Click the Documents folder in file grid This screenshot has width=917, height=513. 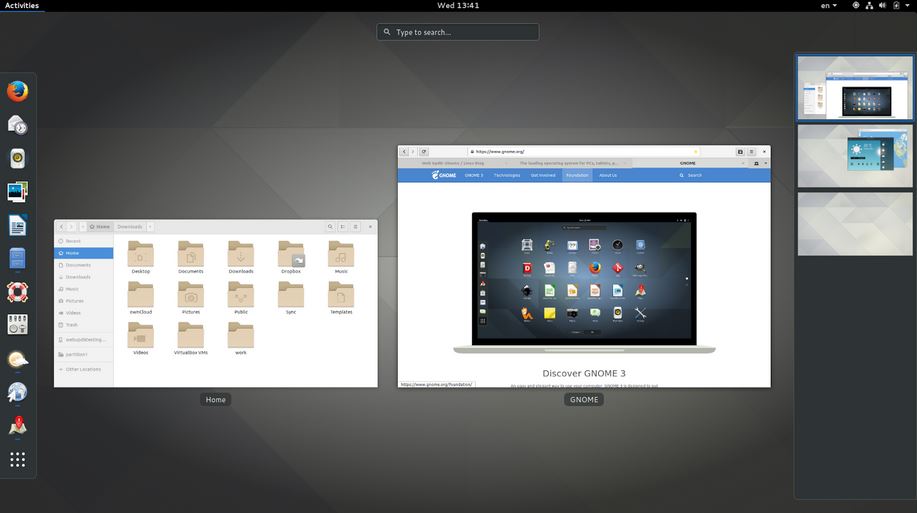(x=191, y=257)
